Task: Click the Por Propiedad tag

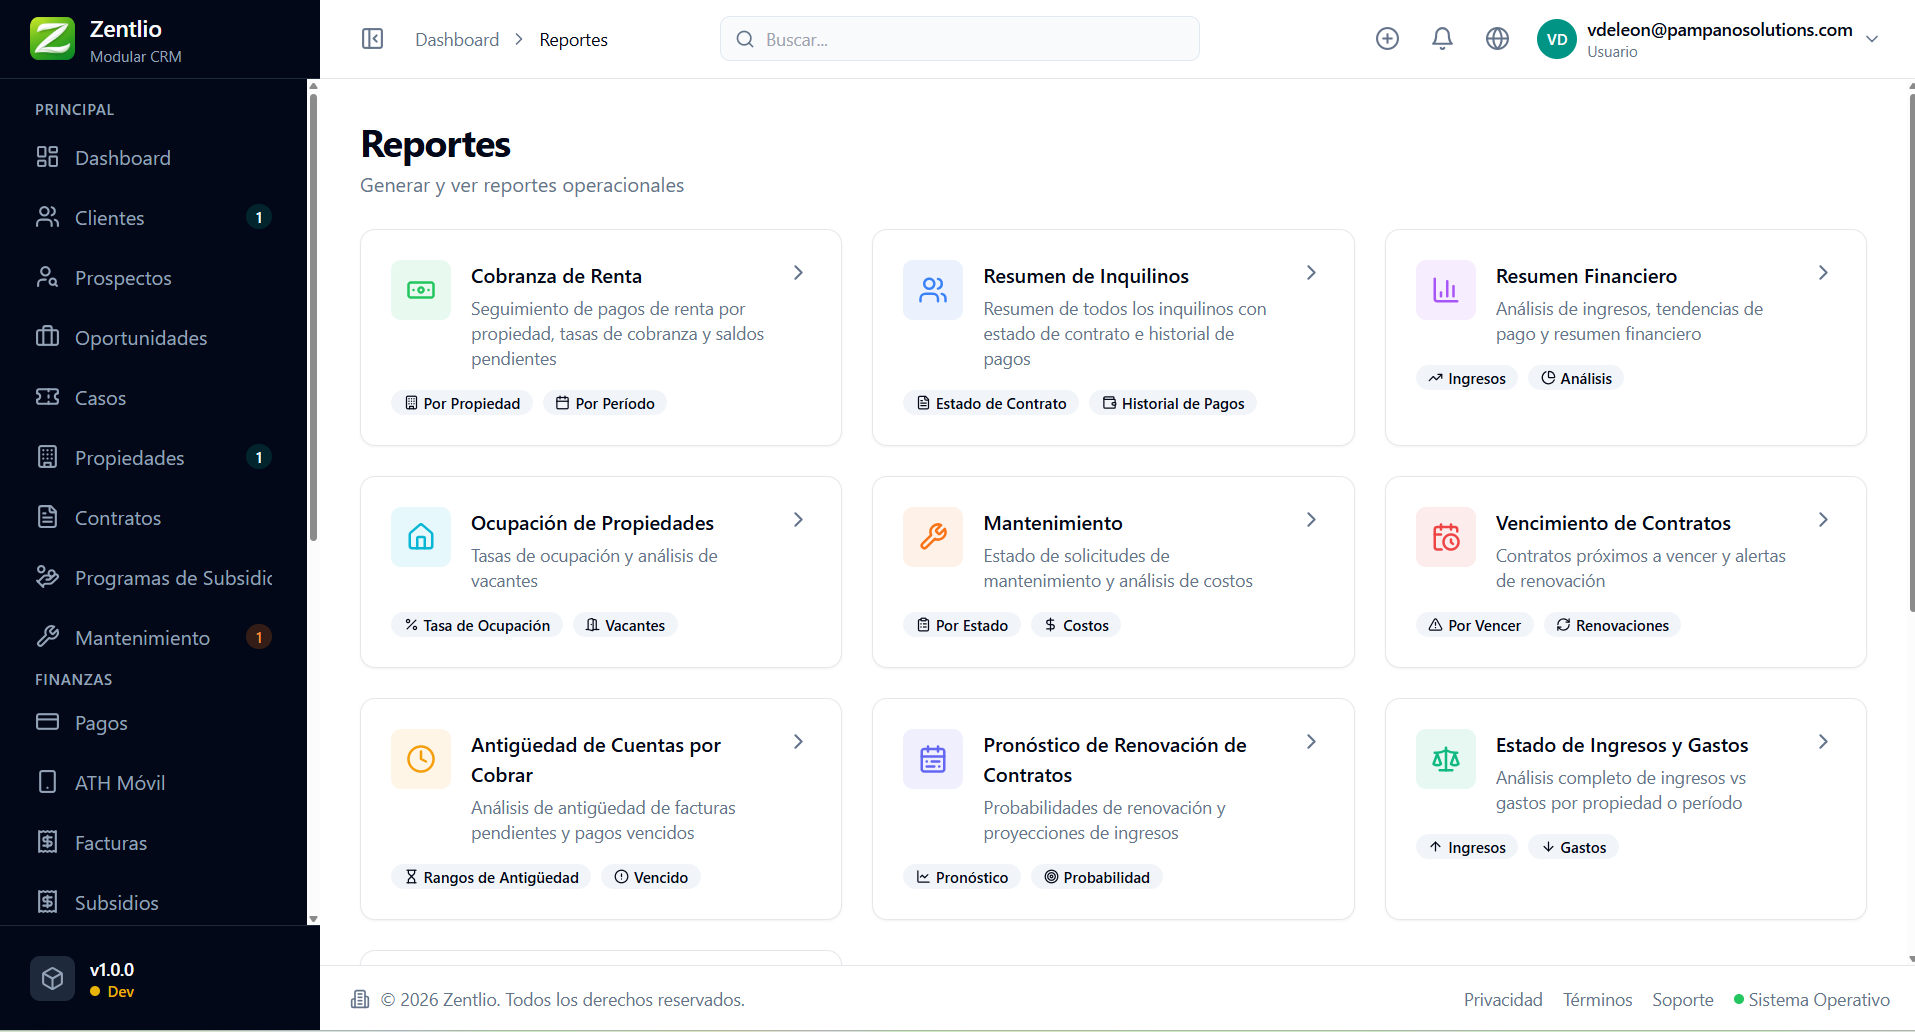Action: (462, 403)
